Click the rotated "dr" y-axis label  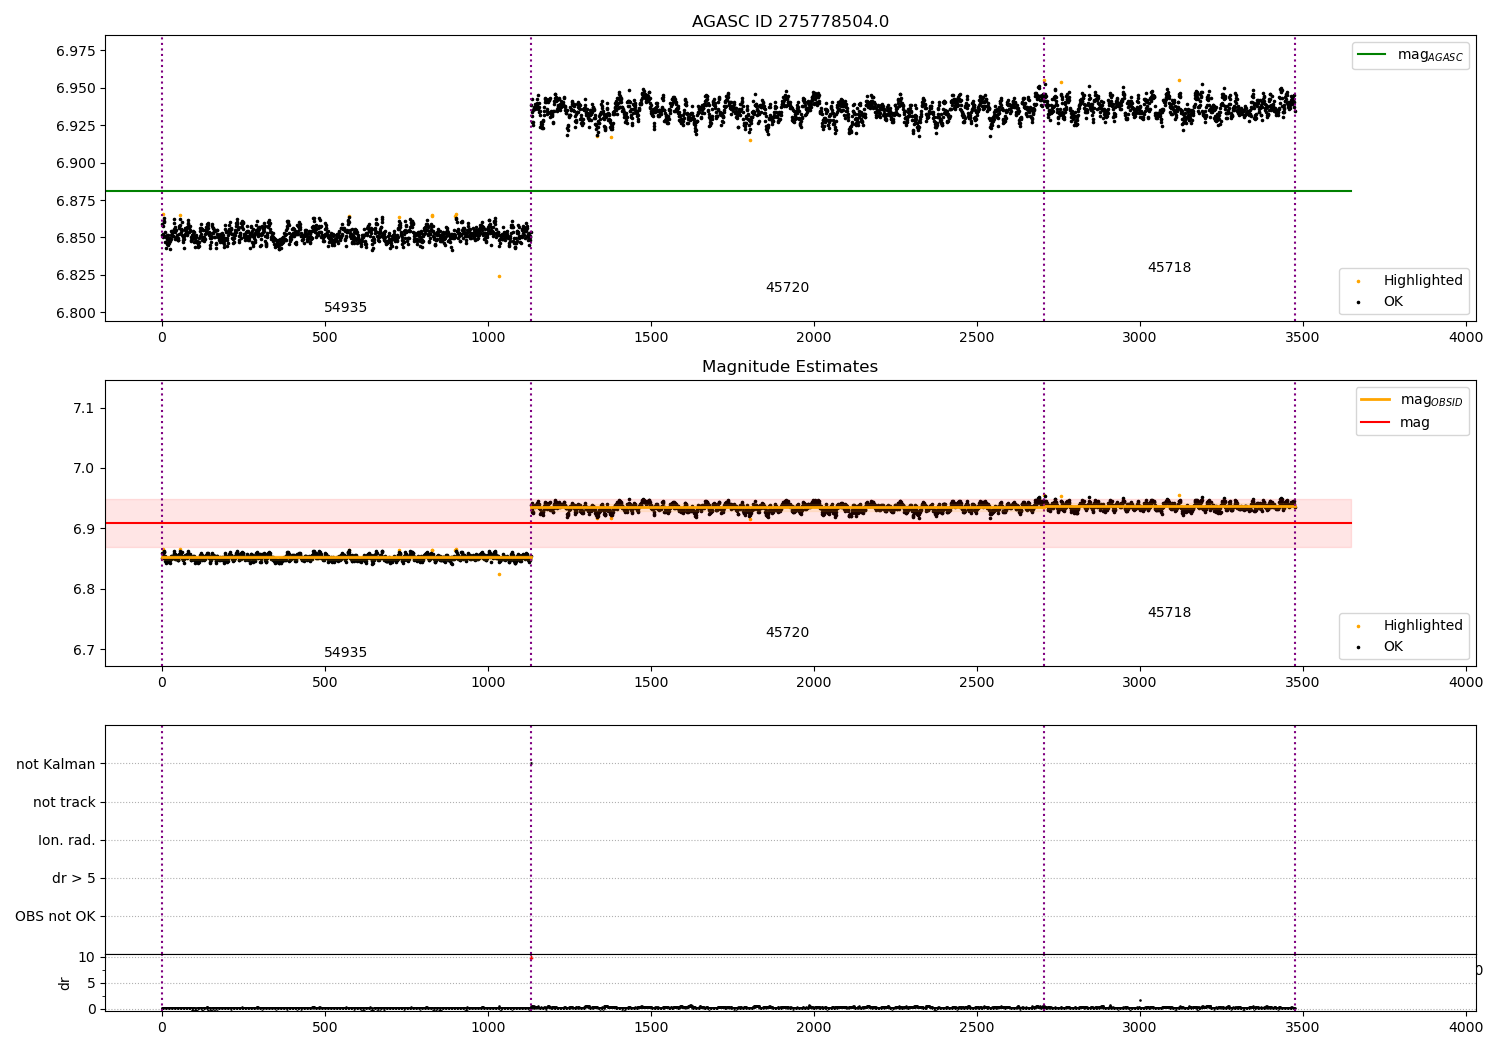pyautogui.click(x=65, y=983)
